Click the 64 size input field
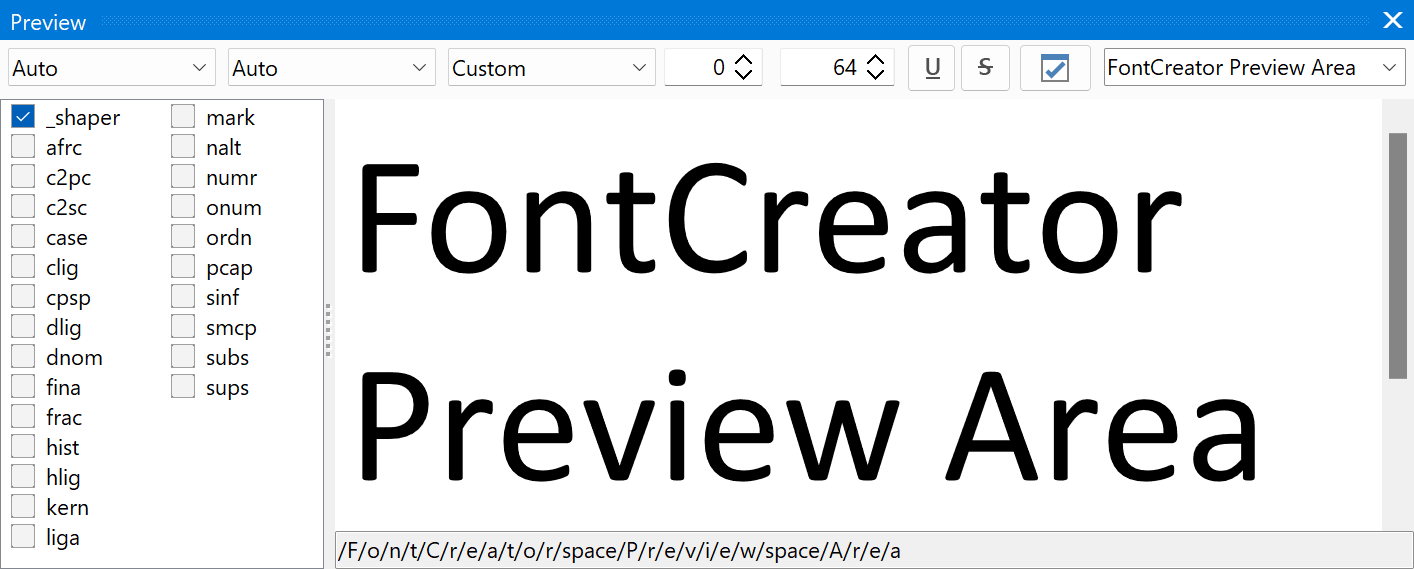Image resolution: width=1414 pixels, height=569 pixels. [822, 68]
